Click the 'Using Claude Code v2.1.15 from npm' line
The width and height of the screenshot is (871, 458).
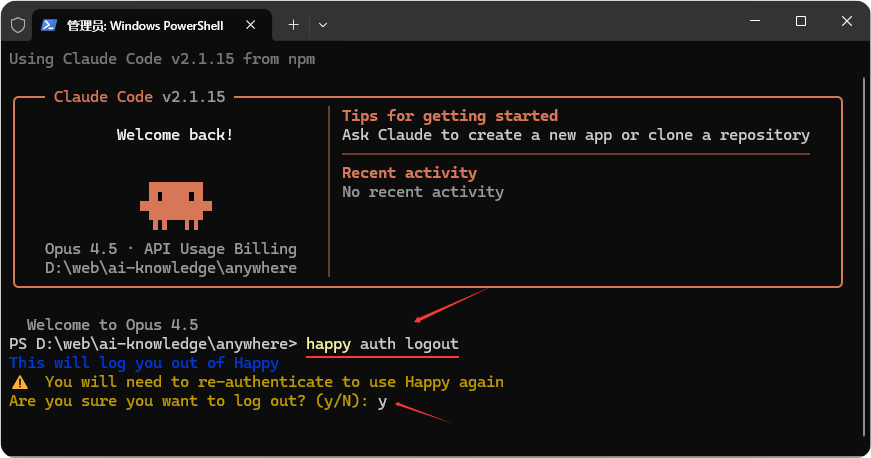[162, 59]
